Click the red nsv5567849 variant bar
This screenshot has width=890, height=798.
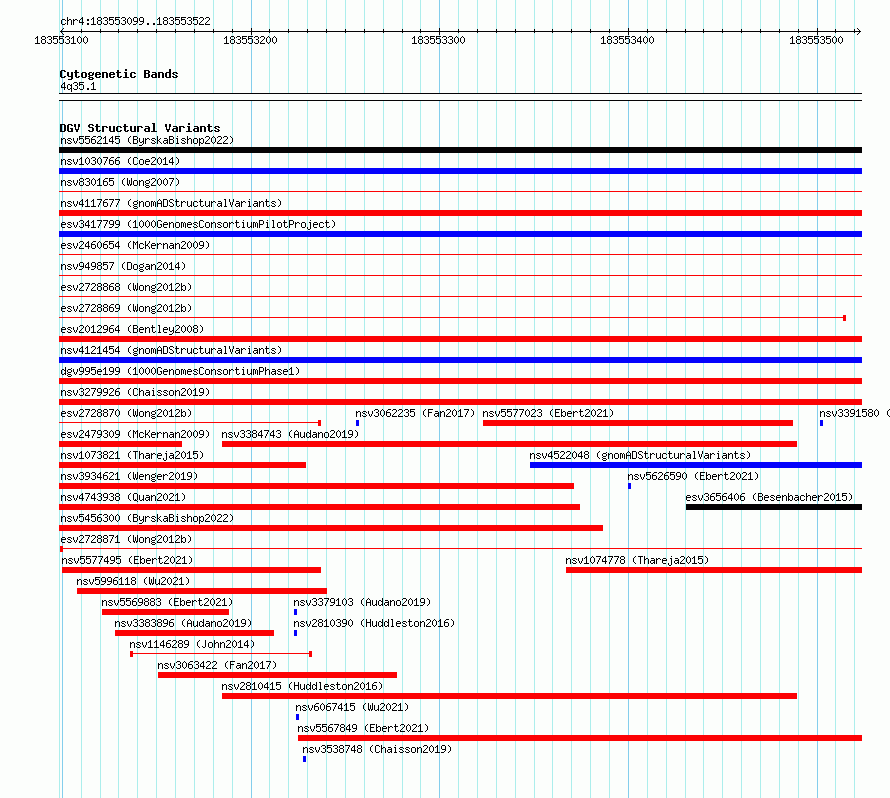click(580, 738)
